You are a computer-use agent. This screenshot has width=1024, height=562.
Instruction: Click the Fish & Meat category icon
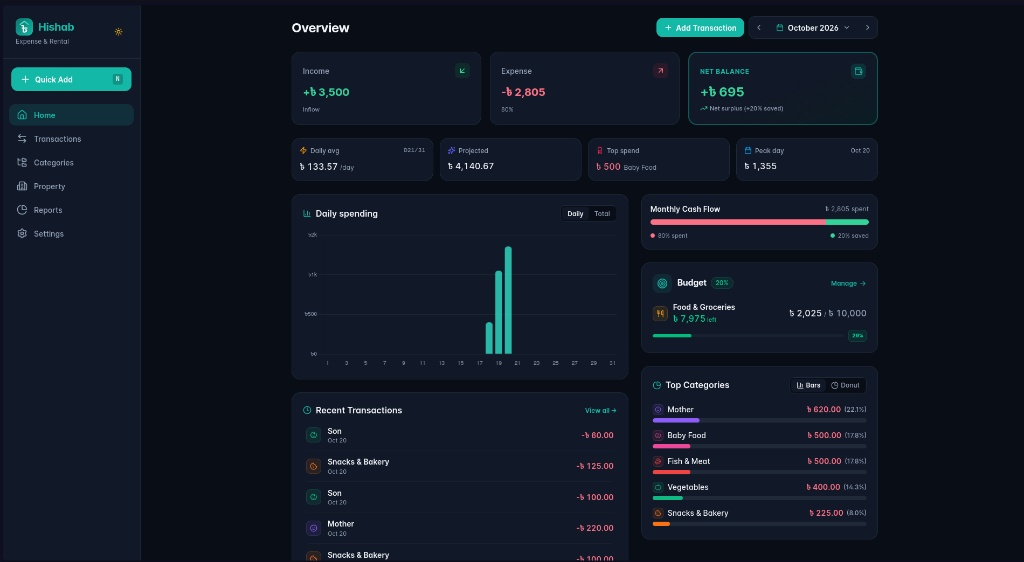pyautogui.click(x=658, y=461)
